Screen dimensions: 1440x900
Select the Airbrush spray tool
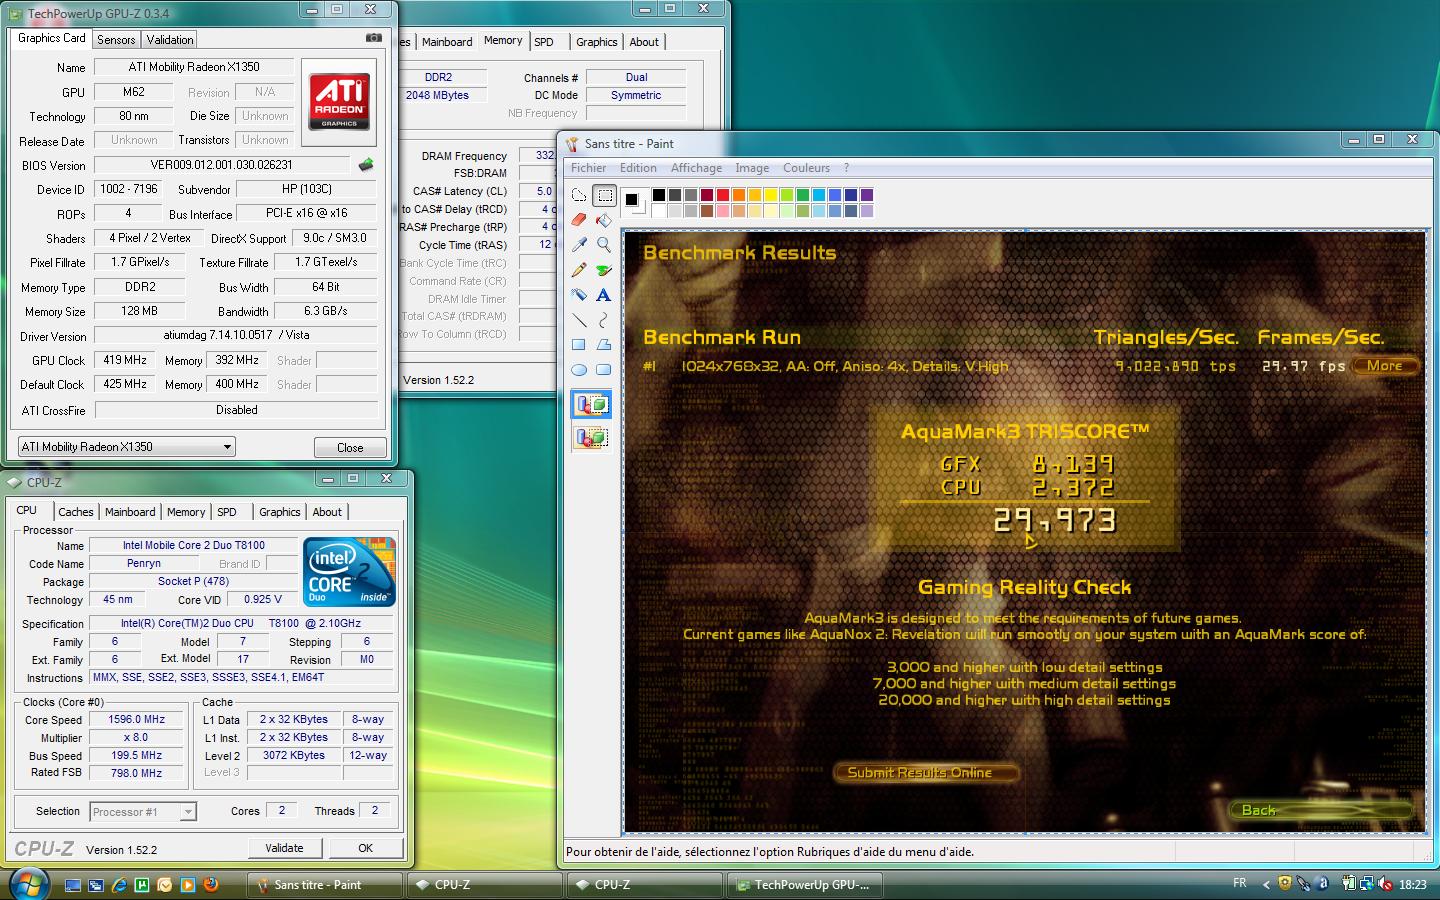click(x=579, y=295)
